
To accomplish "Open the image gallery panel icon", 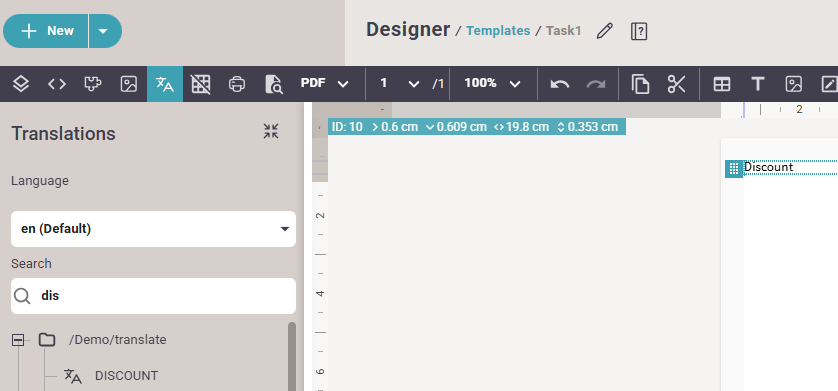I will pyautogui.click(x=129, y=84).
